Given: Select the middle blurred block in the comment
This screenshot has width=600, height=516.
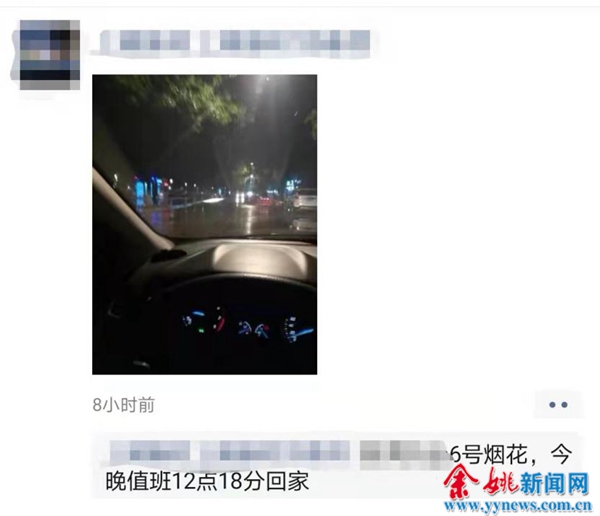Looking at the screenshot, I should pyautogui.click(x=276, y=451).
